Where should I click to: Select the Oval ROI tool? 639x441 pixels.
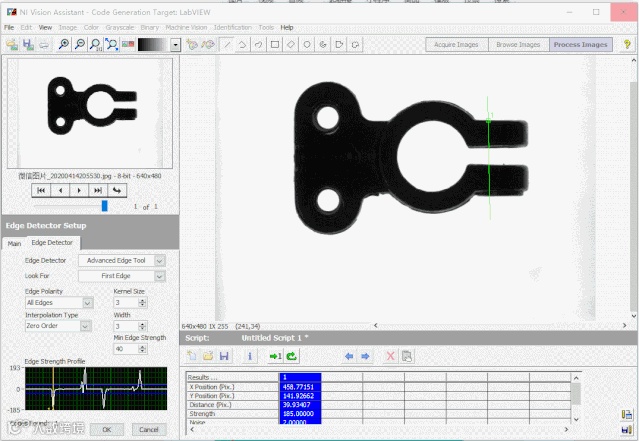pyautogui.click(x=307, y=44)
